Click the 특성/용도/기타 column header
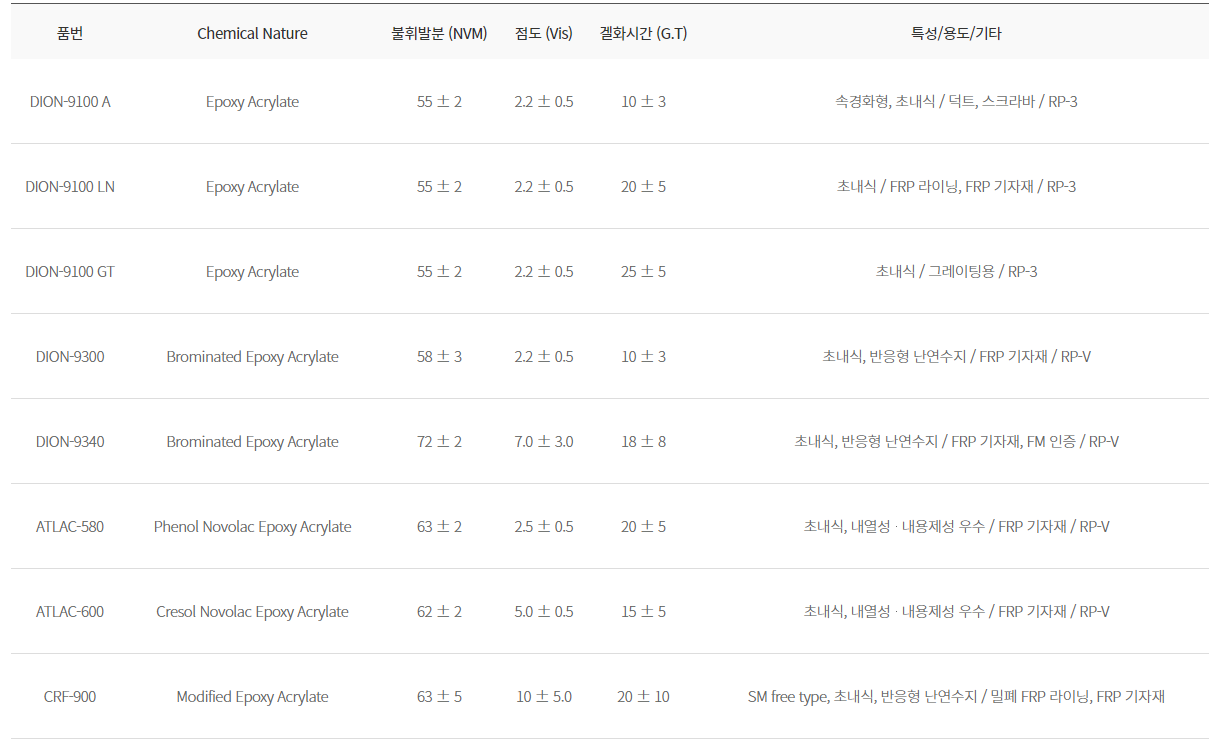This screenshot has width=1209, height=749. (956, 33)
